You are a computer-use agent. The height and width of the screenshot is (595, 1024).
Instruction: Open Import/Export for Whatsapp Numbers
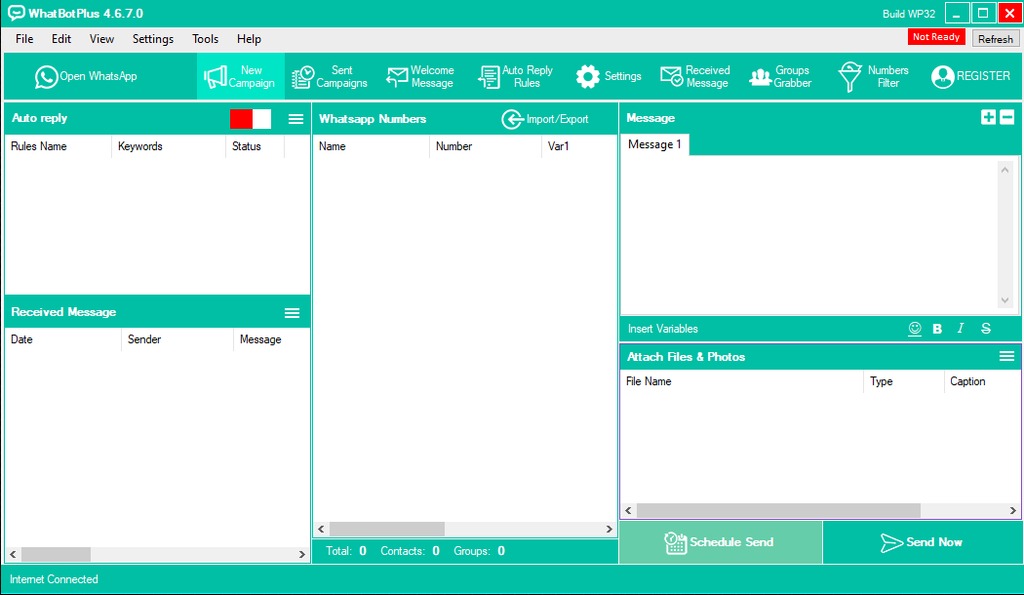pos(545,119)
